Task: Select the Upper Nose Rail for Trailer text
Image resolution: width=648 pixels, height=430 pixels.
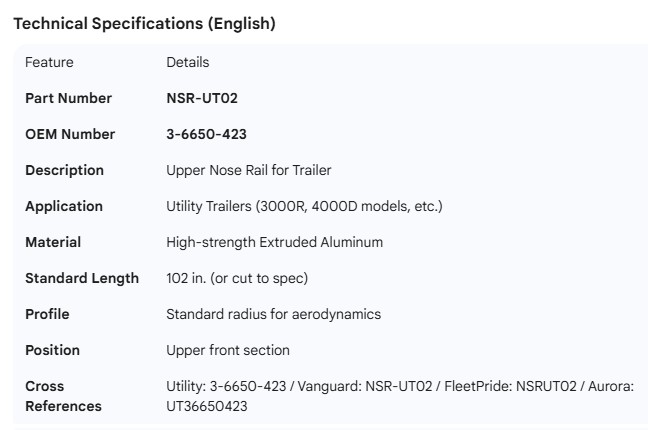Action: click(248, 170)
